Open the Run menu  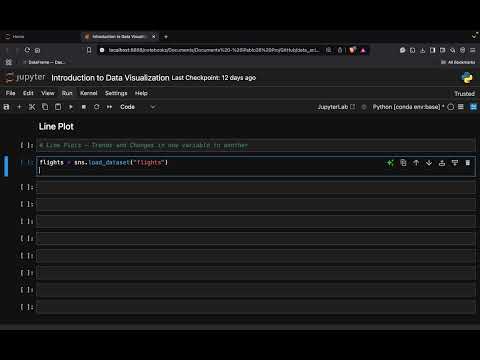(67, 93)
